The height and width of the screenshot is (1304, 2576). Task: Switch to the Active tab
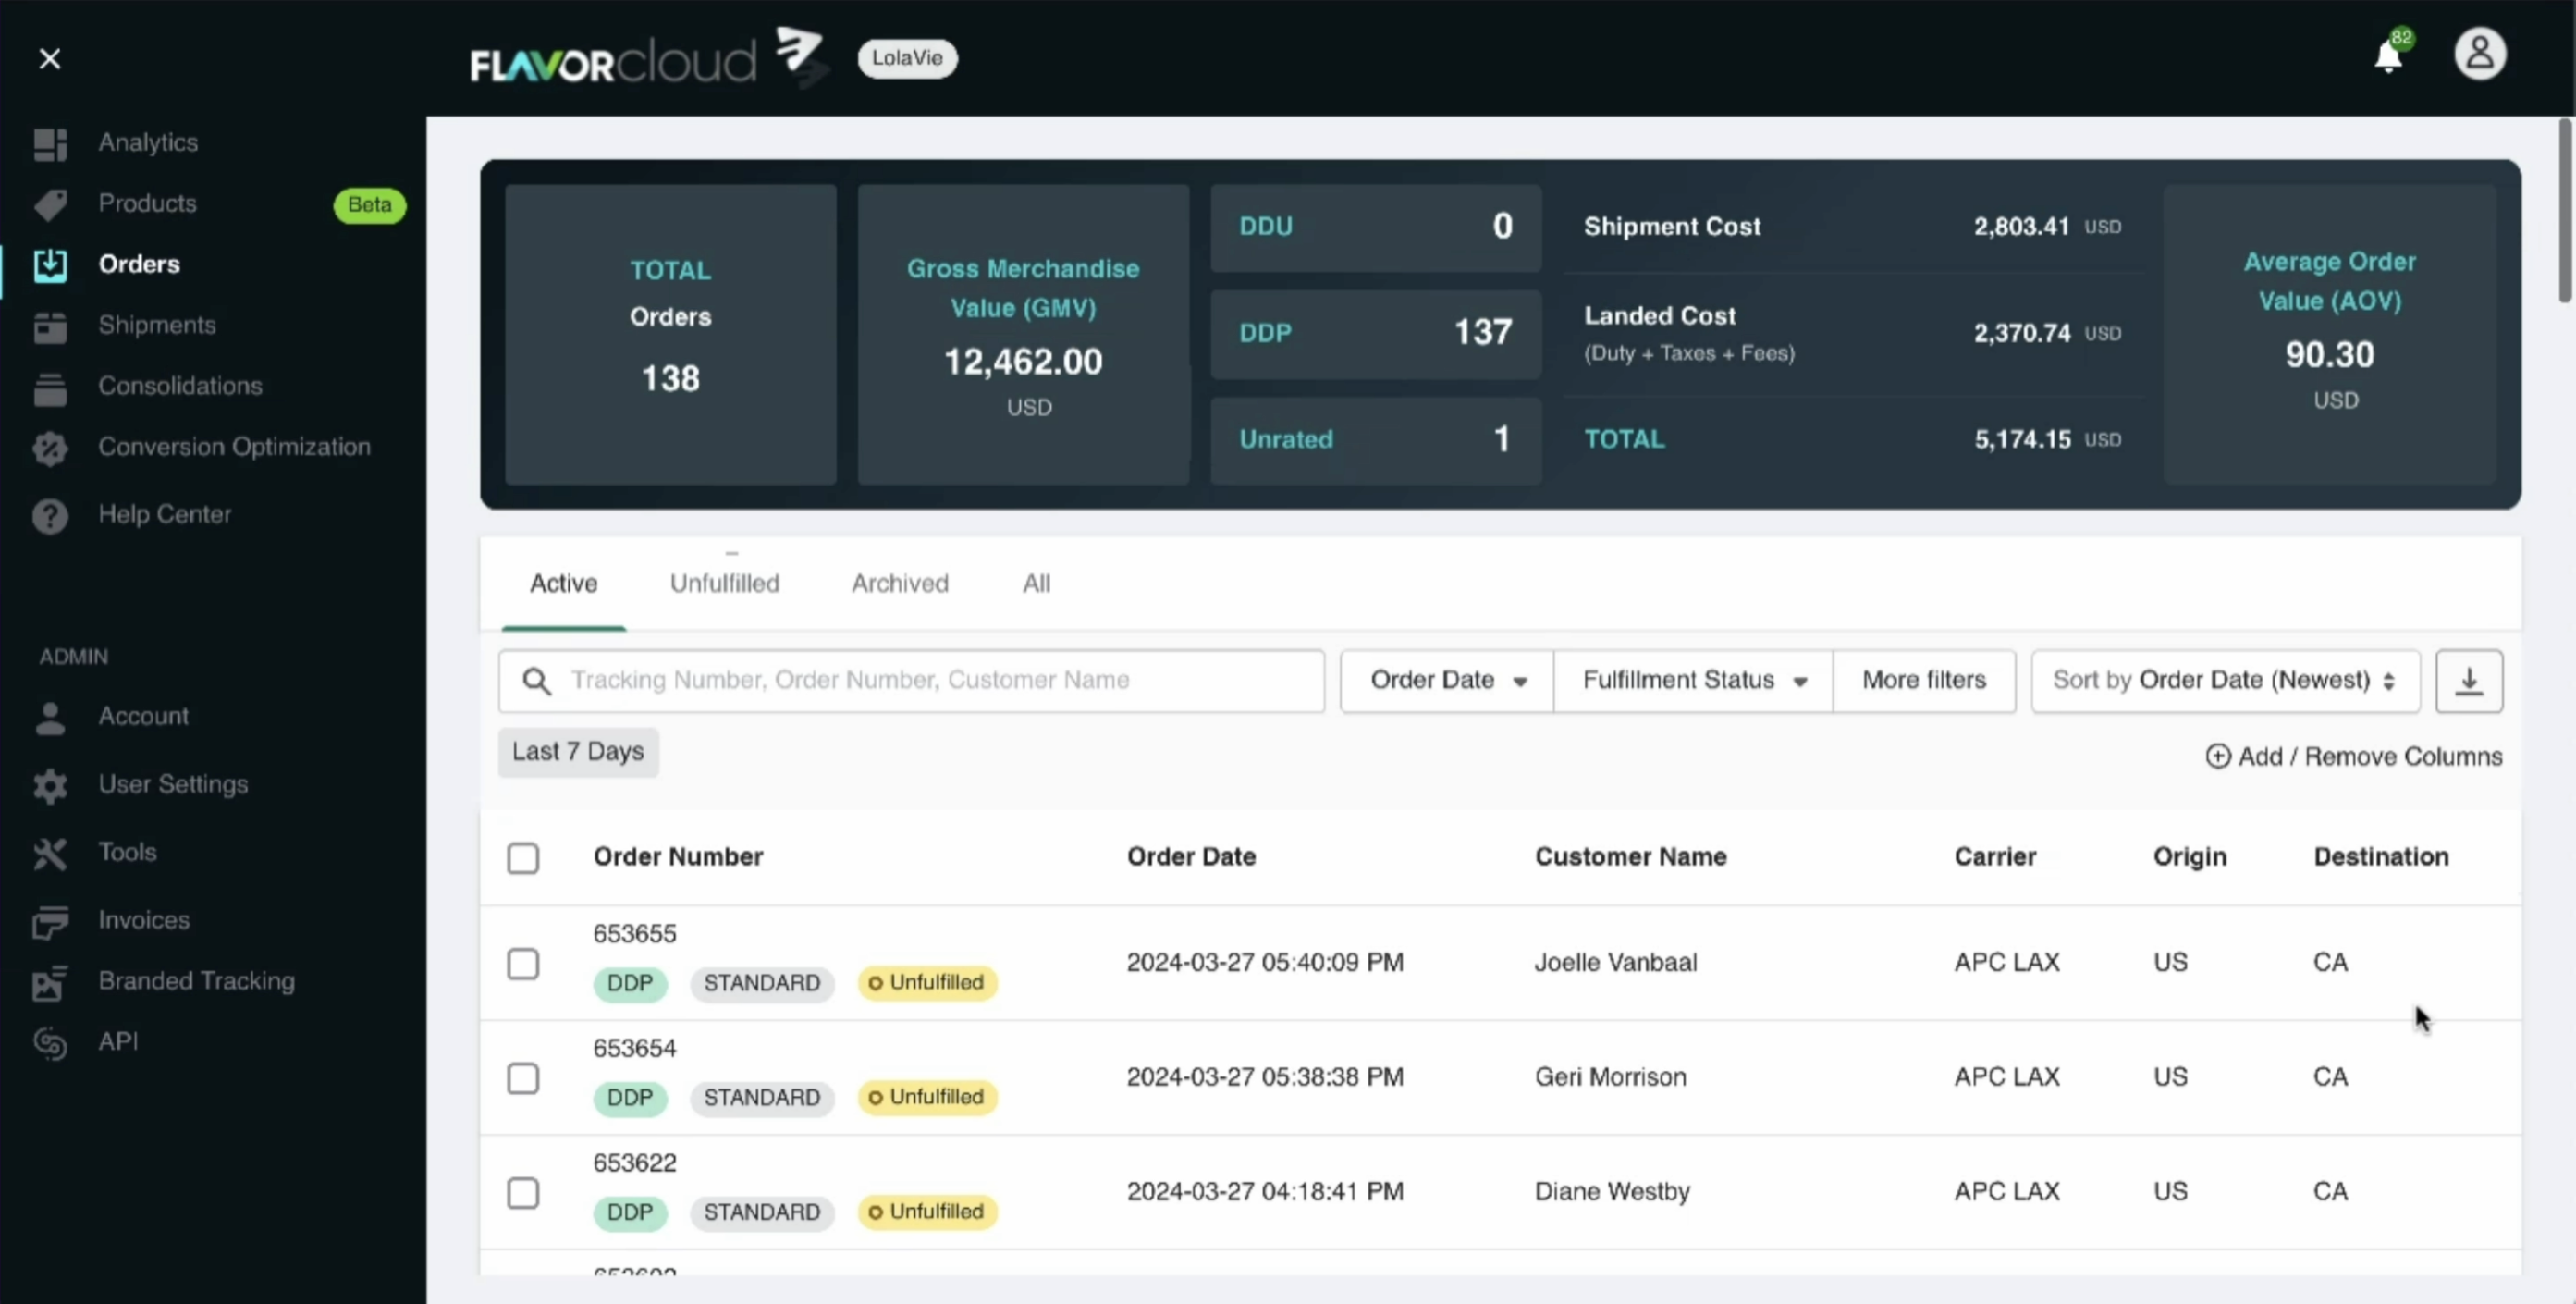click(563, 584)
